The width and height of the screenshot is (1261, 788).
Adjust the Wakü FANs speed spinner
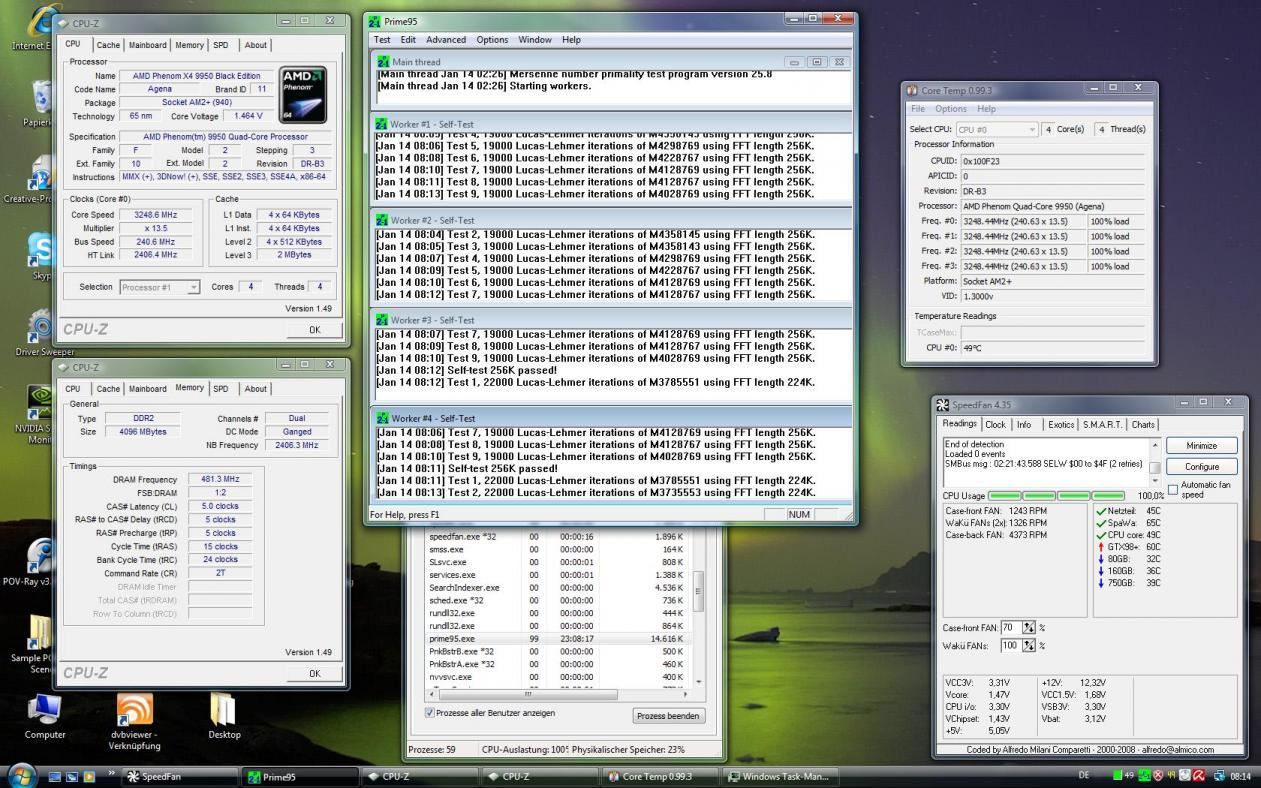[x=1029, y=646]
